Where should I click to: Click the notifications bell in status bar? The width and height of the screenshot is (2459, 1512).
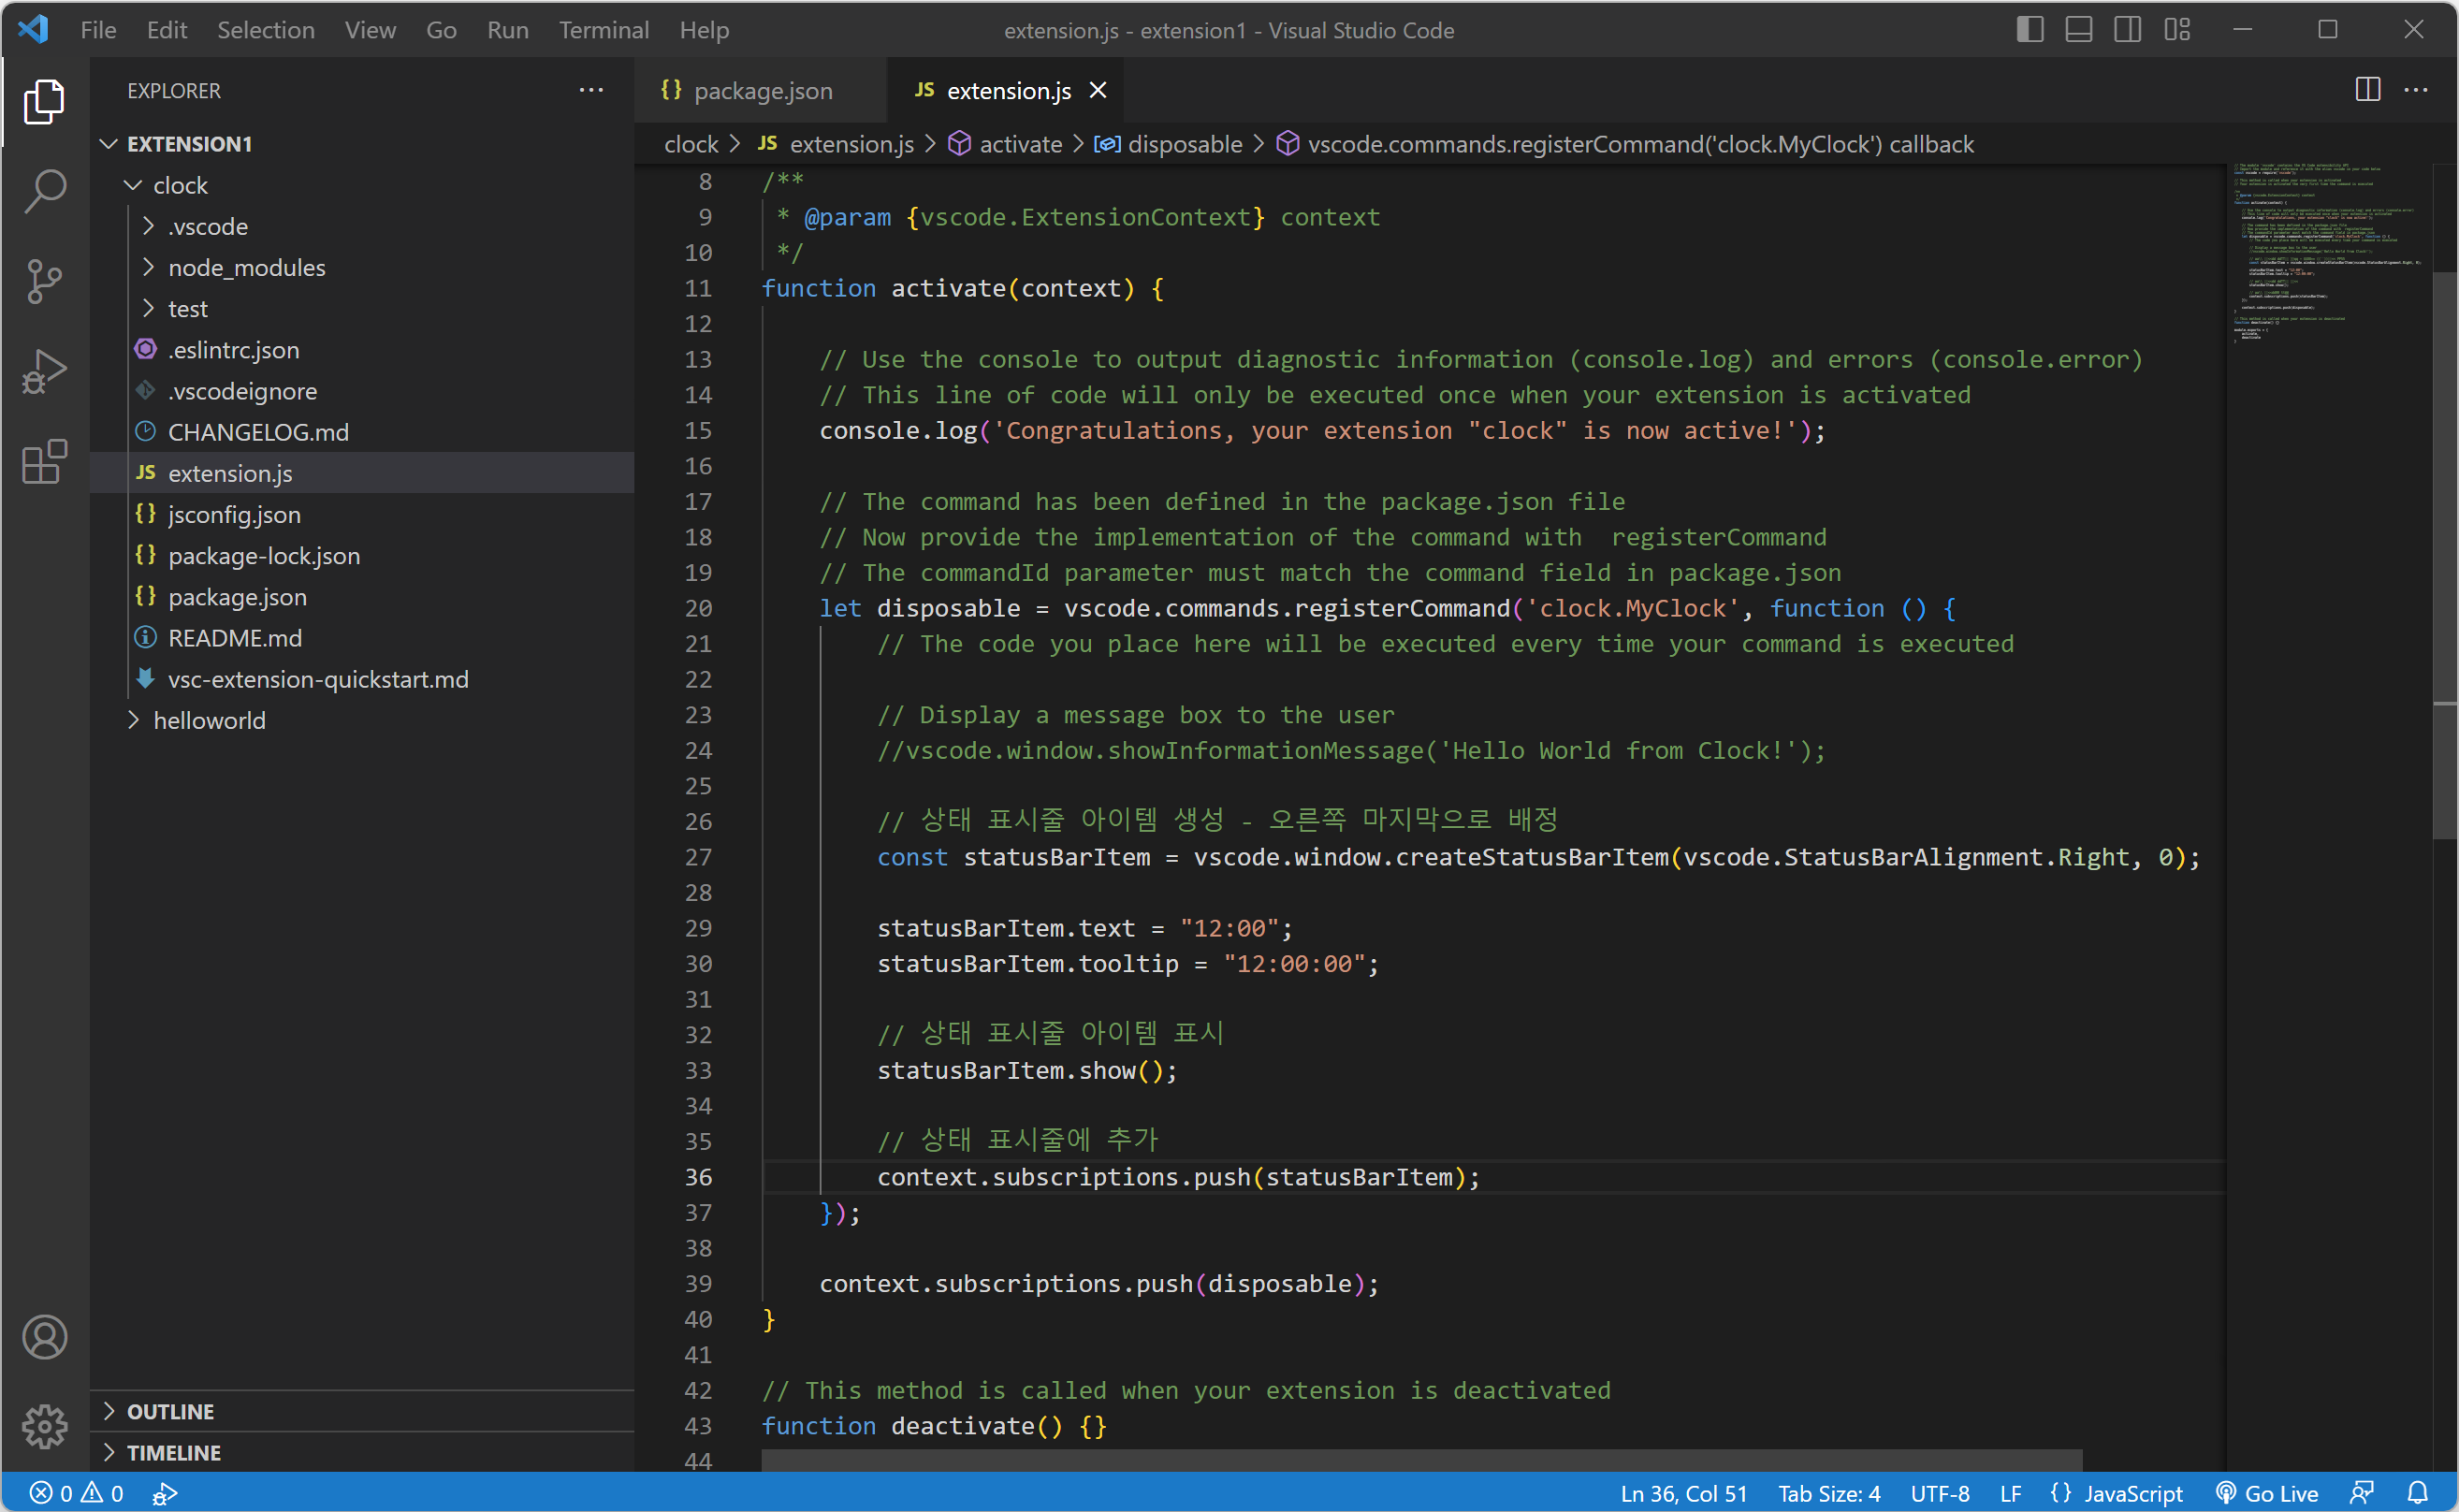point(2417,1493)
